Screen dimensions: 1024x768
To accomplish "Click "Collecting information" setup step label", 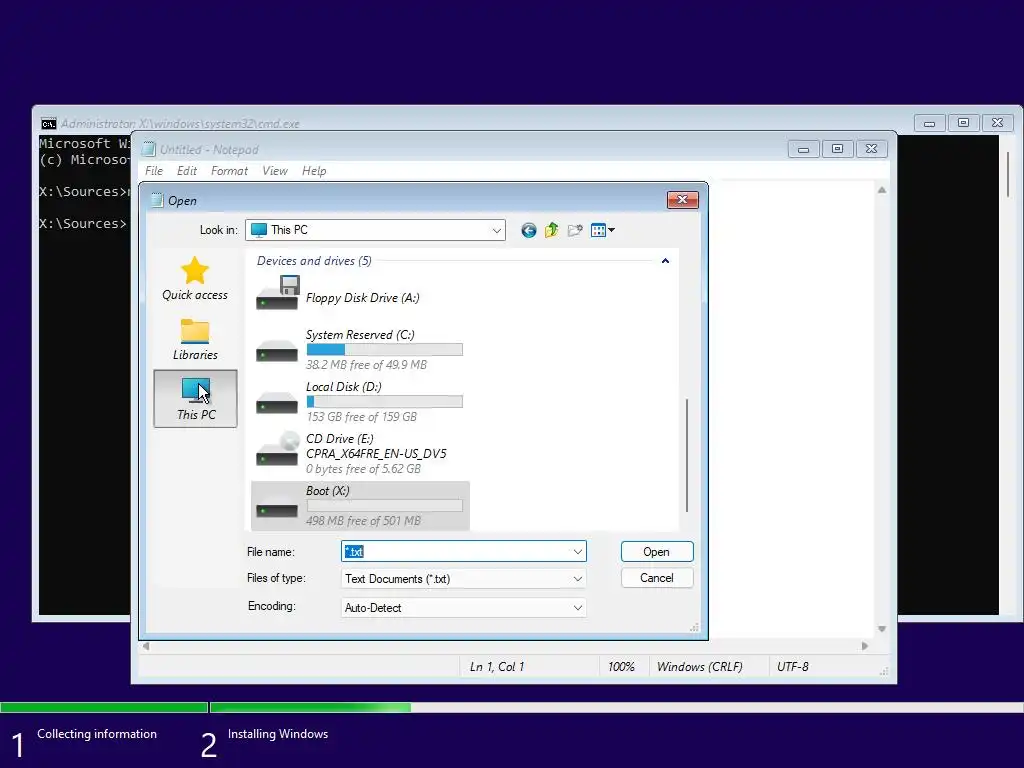I will point(97,734).
